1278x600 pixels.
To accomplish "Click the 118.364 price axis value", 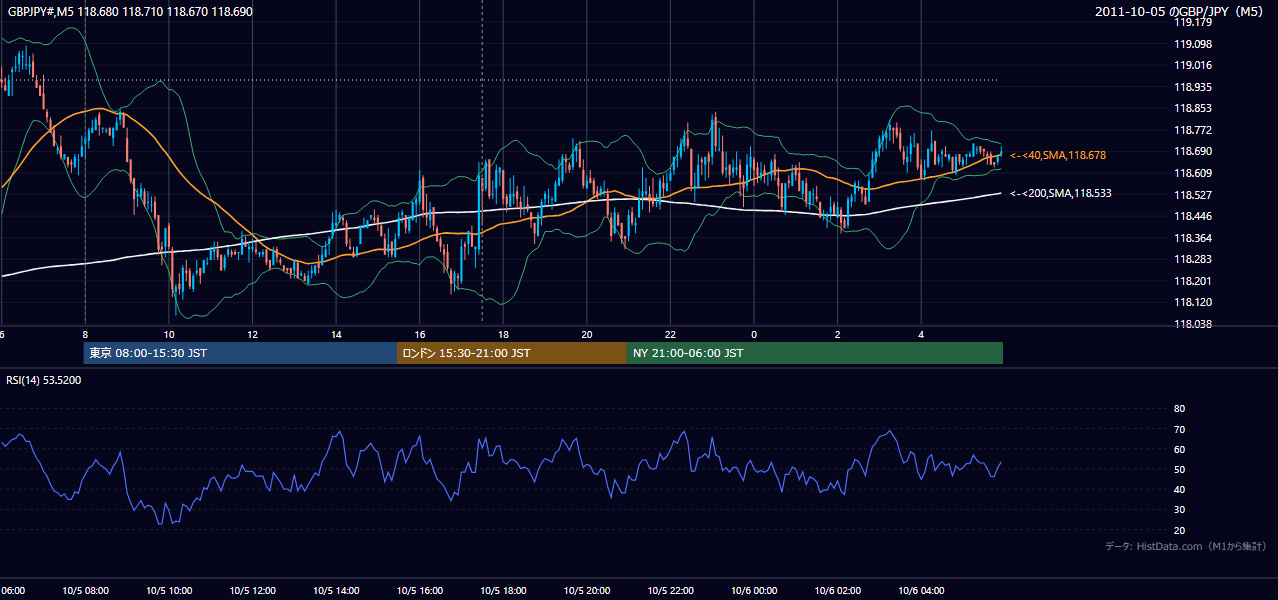I will pyautogui.click(x=1192, y=238).
